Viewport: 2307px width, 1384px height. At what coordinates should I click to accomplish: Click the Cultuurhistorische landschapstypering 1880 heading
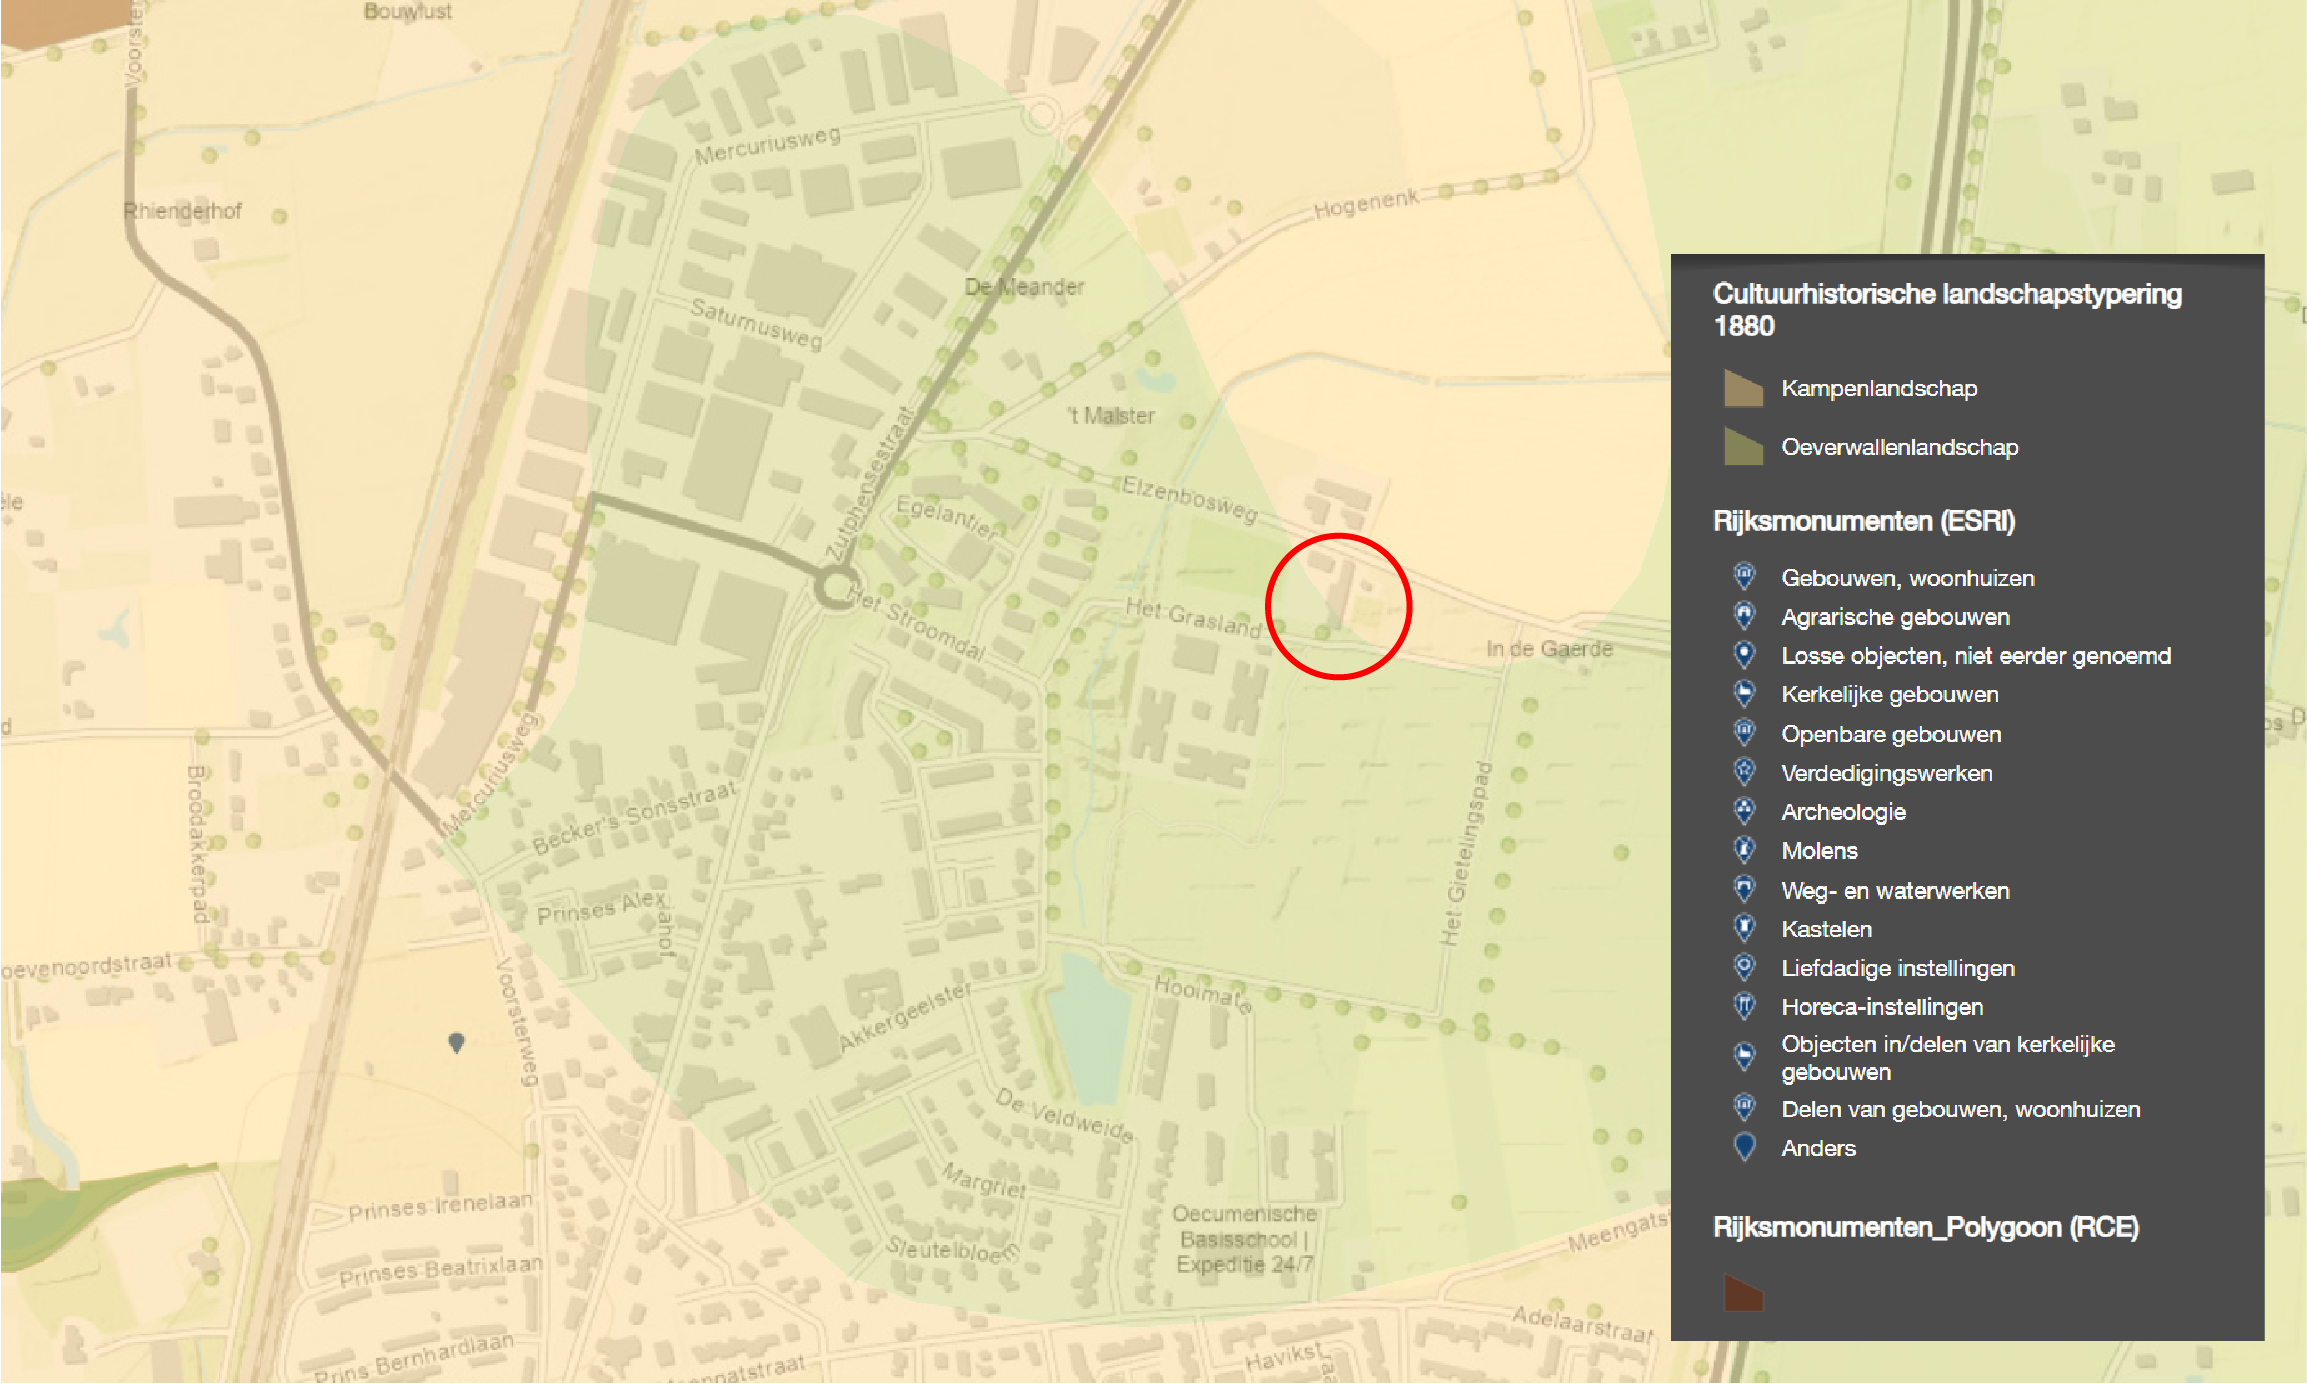tap(1947, 310)
